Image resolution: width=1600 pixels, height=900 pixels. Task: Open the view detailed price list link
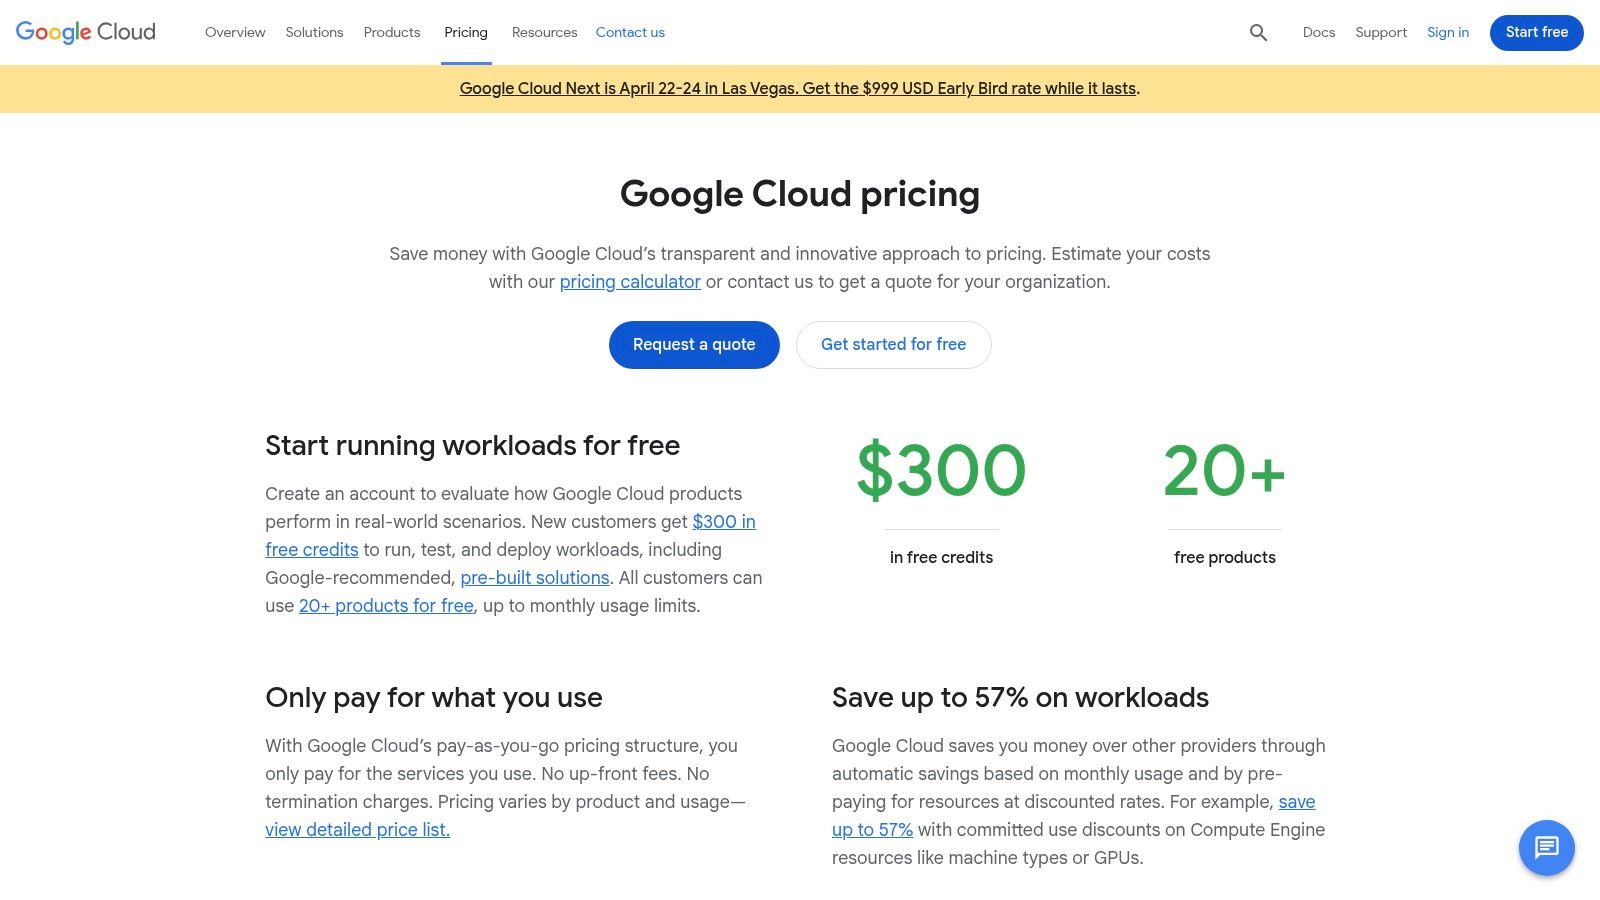point(357,829)
